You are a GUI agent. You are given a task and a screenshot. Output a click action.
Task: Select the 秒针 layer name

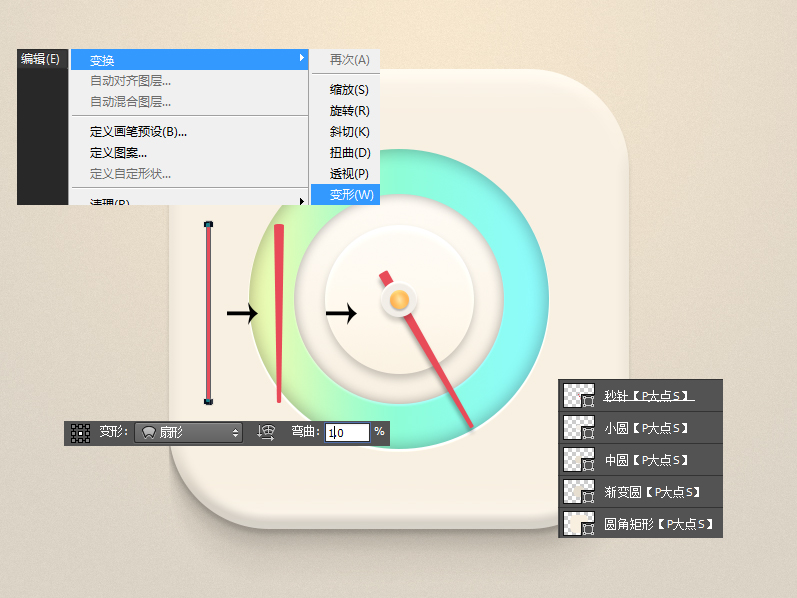coord(648,395)
